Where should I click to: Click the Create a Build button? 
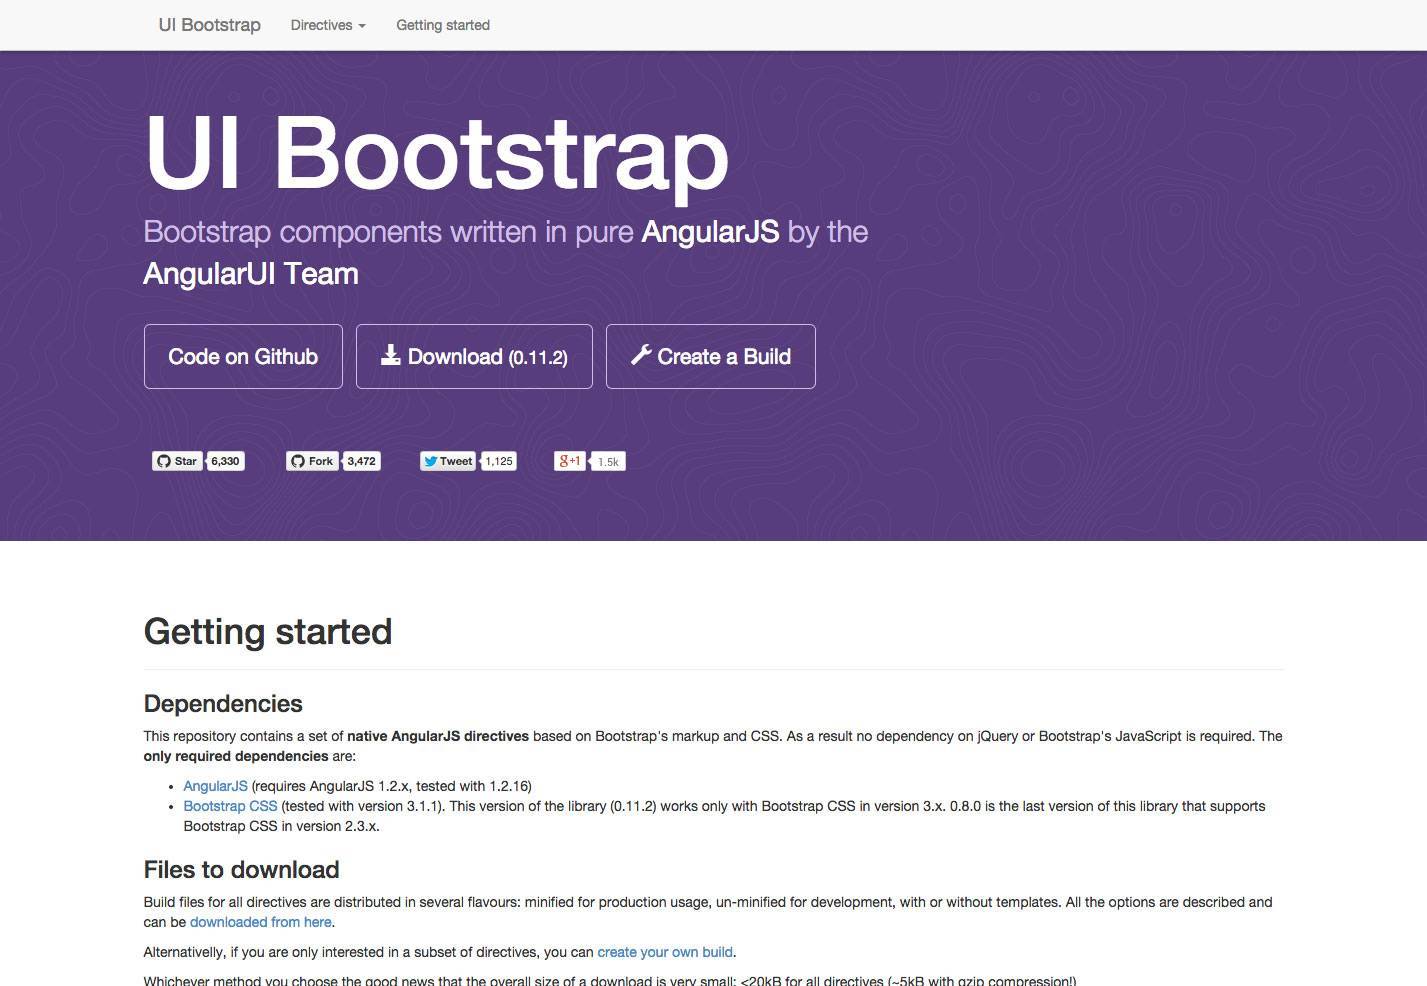tap(711, 356)
